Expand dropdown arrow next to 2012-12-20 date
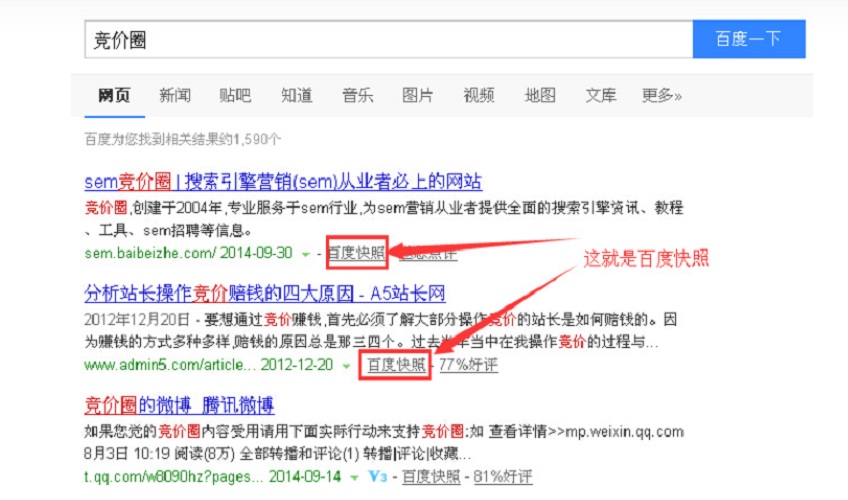 click(346, 366)
